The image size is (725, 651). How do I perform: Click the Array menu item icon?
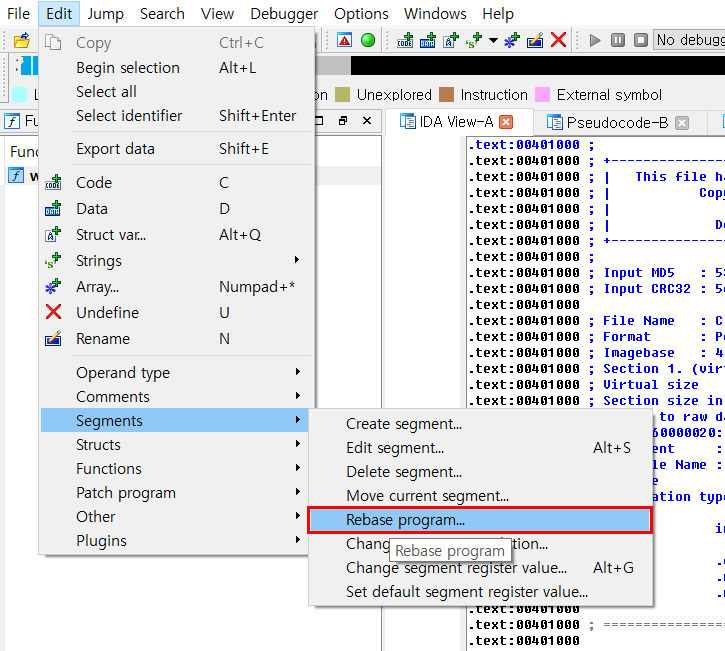point(53,287)
